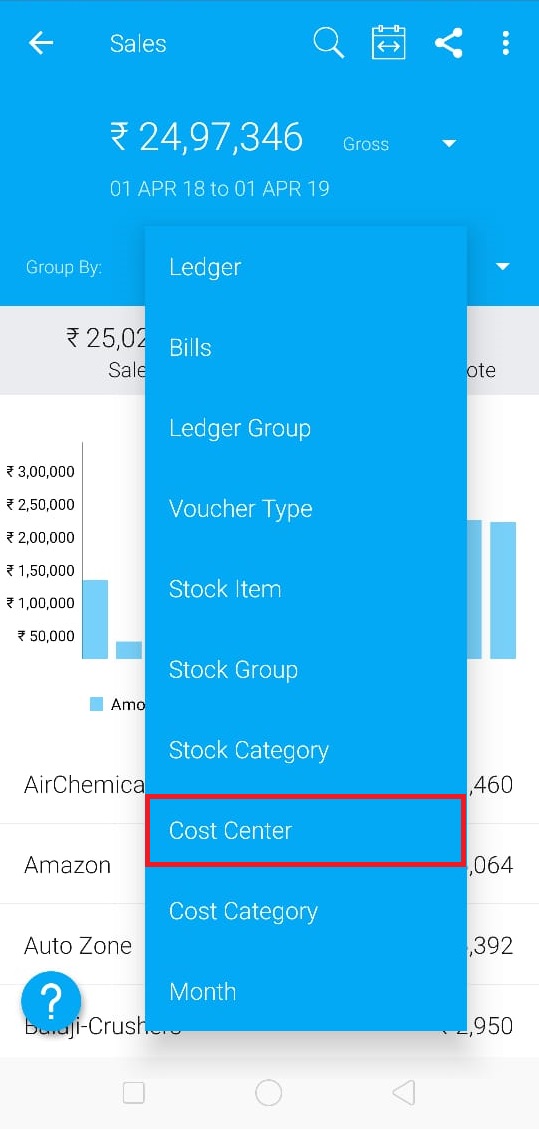
Task: Open the Amazon ledger row
Action: coord(269,864)
